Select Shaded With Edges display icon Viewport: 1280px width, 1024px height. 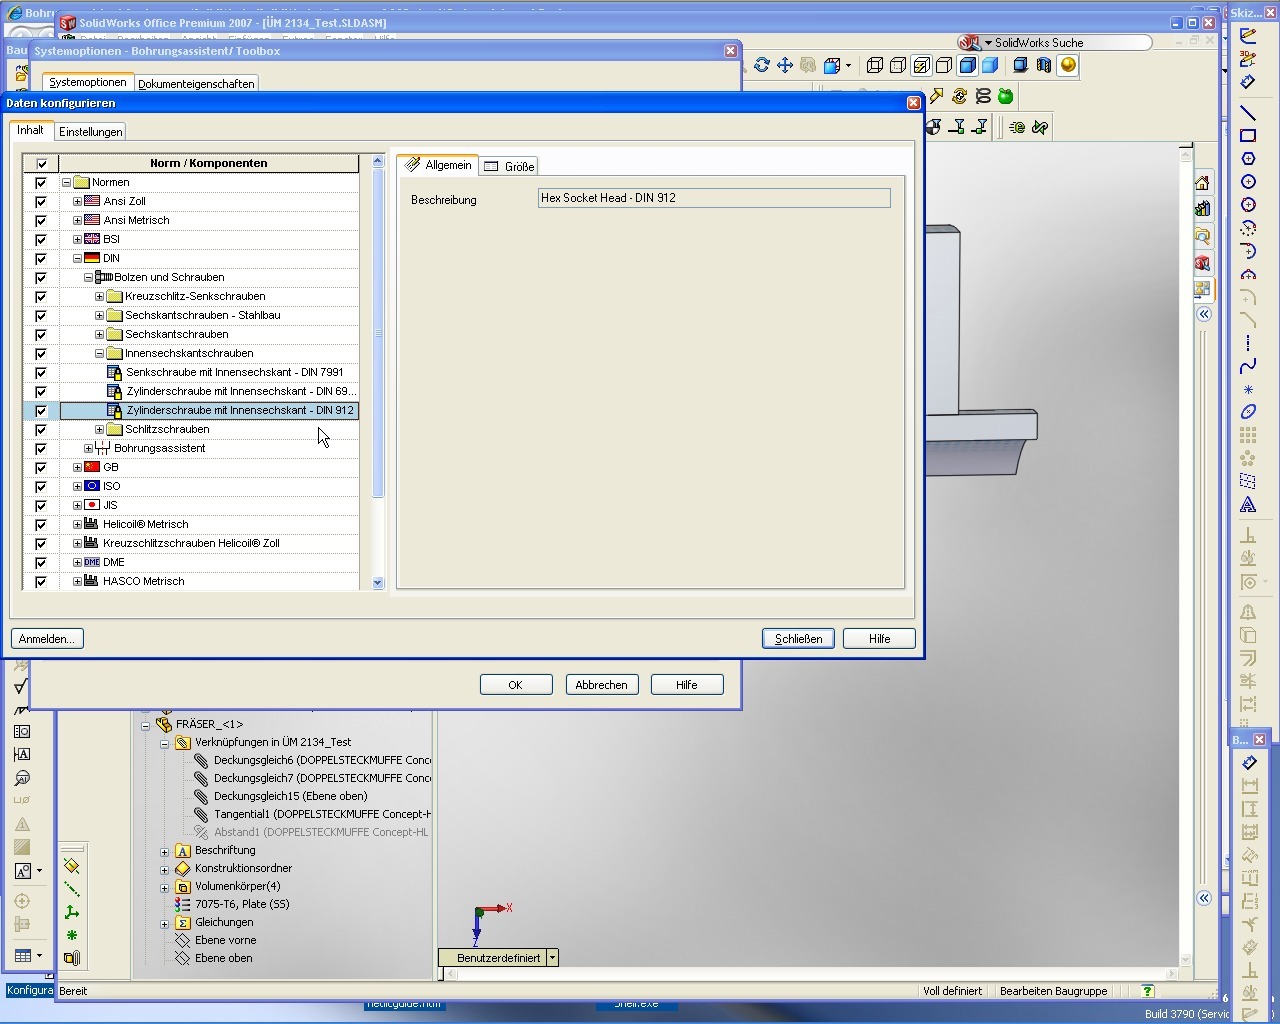(x=967, y=65)
